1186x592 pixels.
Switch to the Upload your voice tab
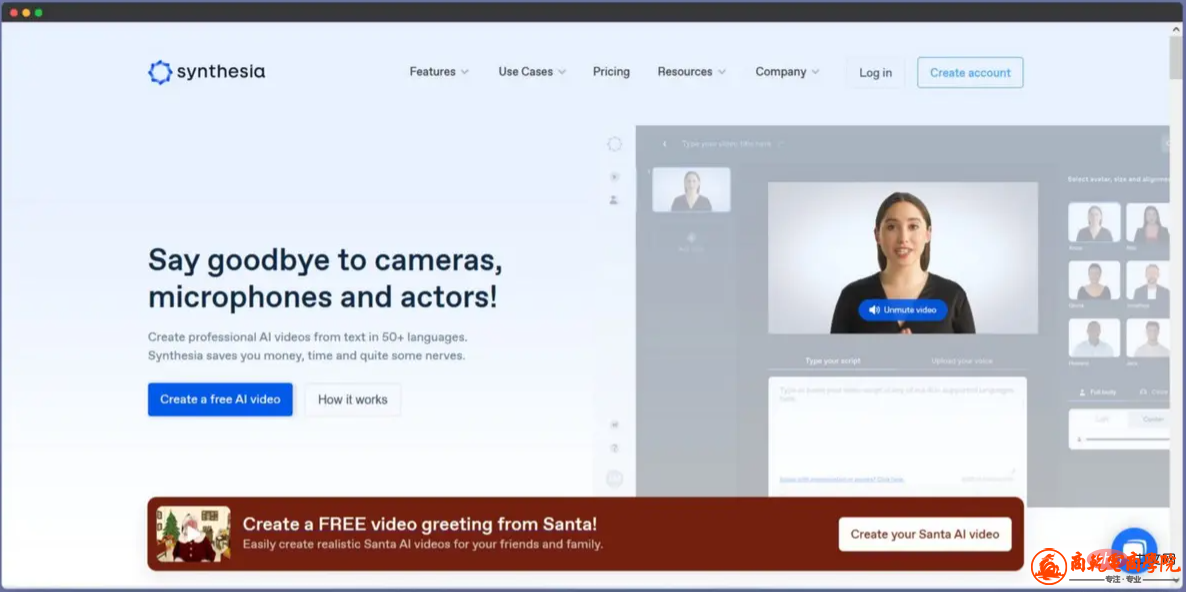point(961,361)
